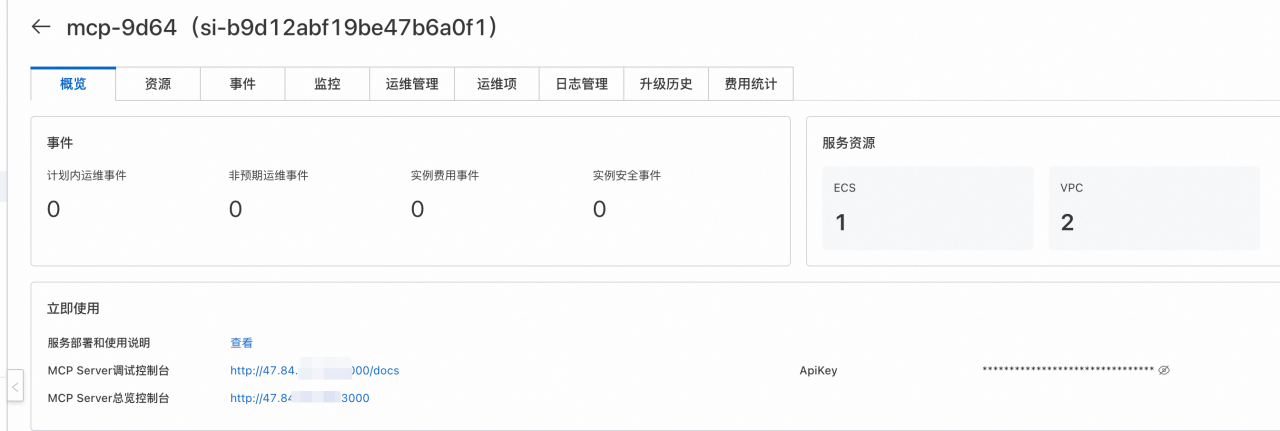The height and width of the screenshot is (431, 1280).
Task: Expand the collapsed left sidebar handle
Action: click(x=15, y=385)
